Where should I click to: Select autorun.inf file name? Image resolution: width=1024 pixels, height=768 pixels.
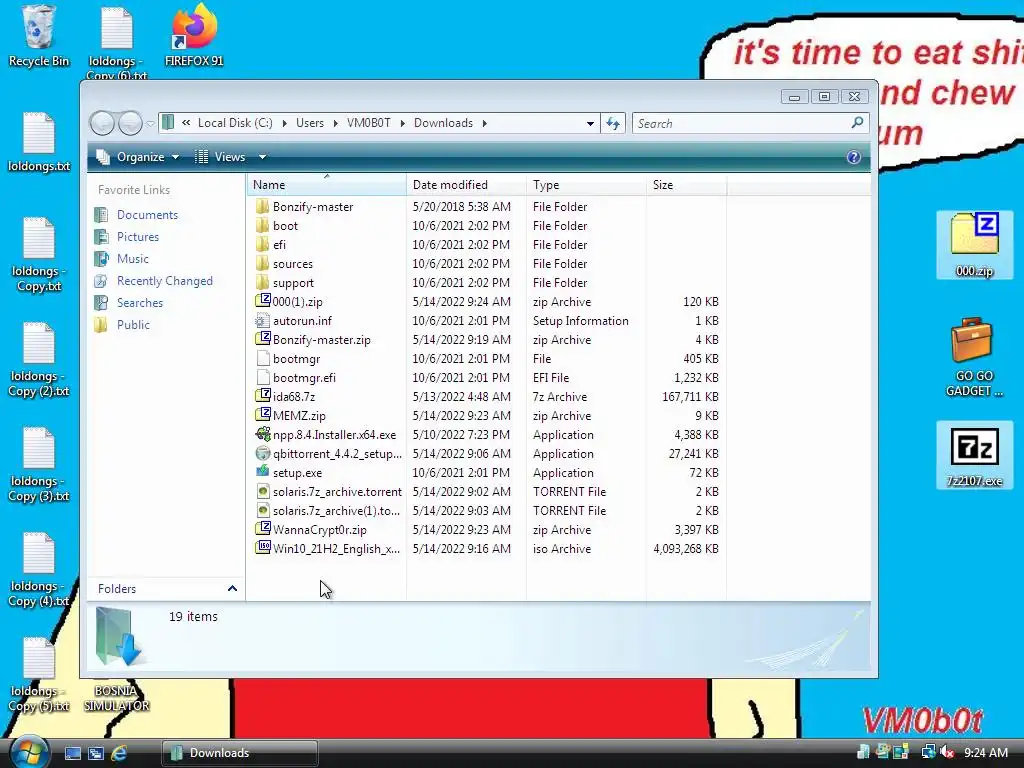(x=302, y=321)
